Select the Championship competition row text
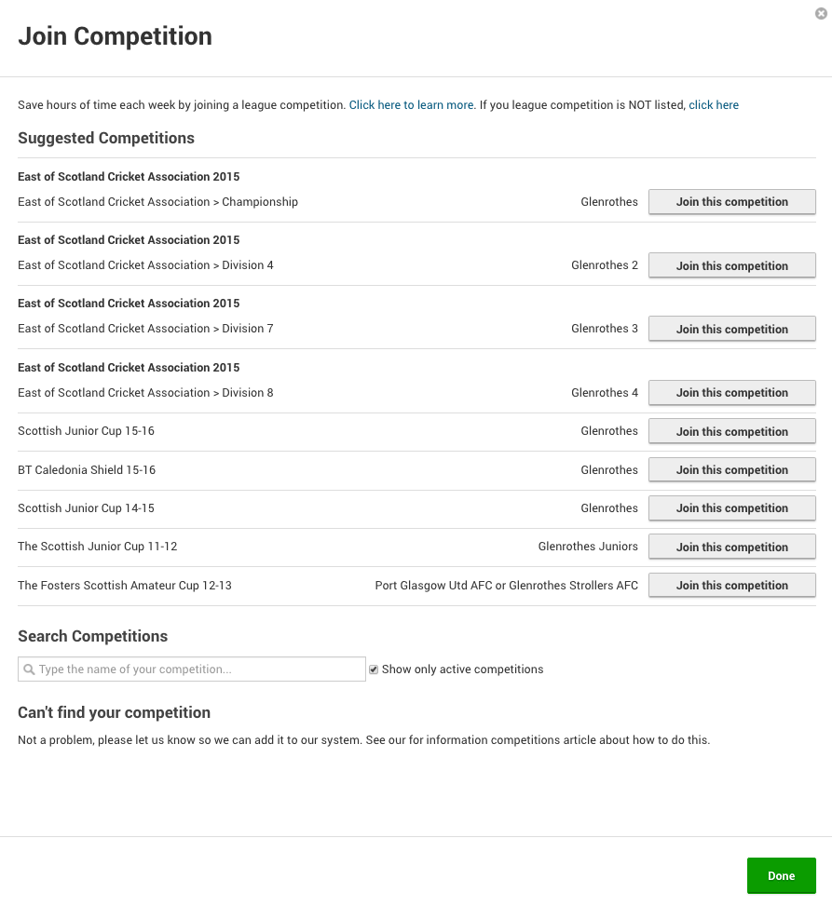 [158, 202]
